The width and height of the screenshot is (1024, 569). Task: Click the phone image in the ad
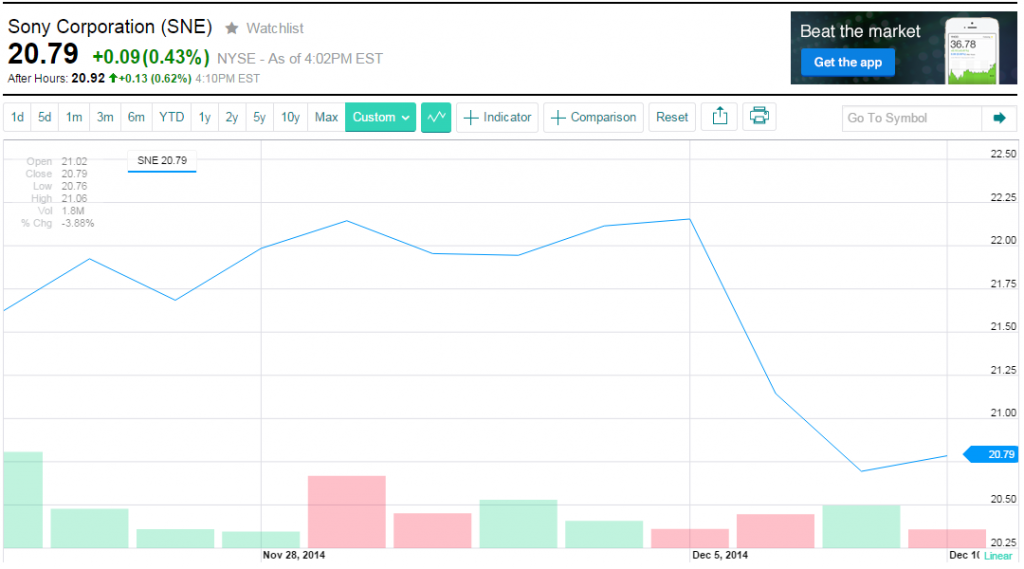pos(972,51)
